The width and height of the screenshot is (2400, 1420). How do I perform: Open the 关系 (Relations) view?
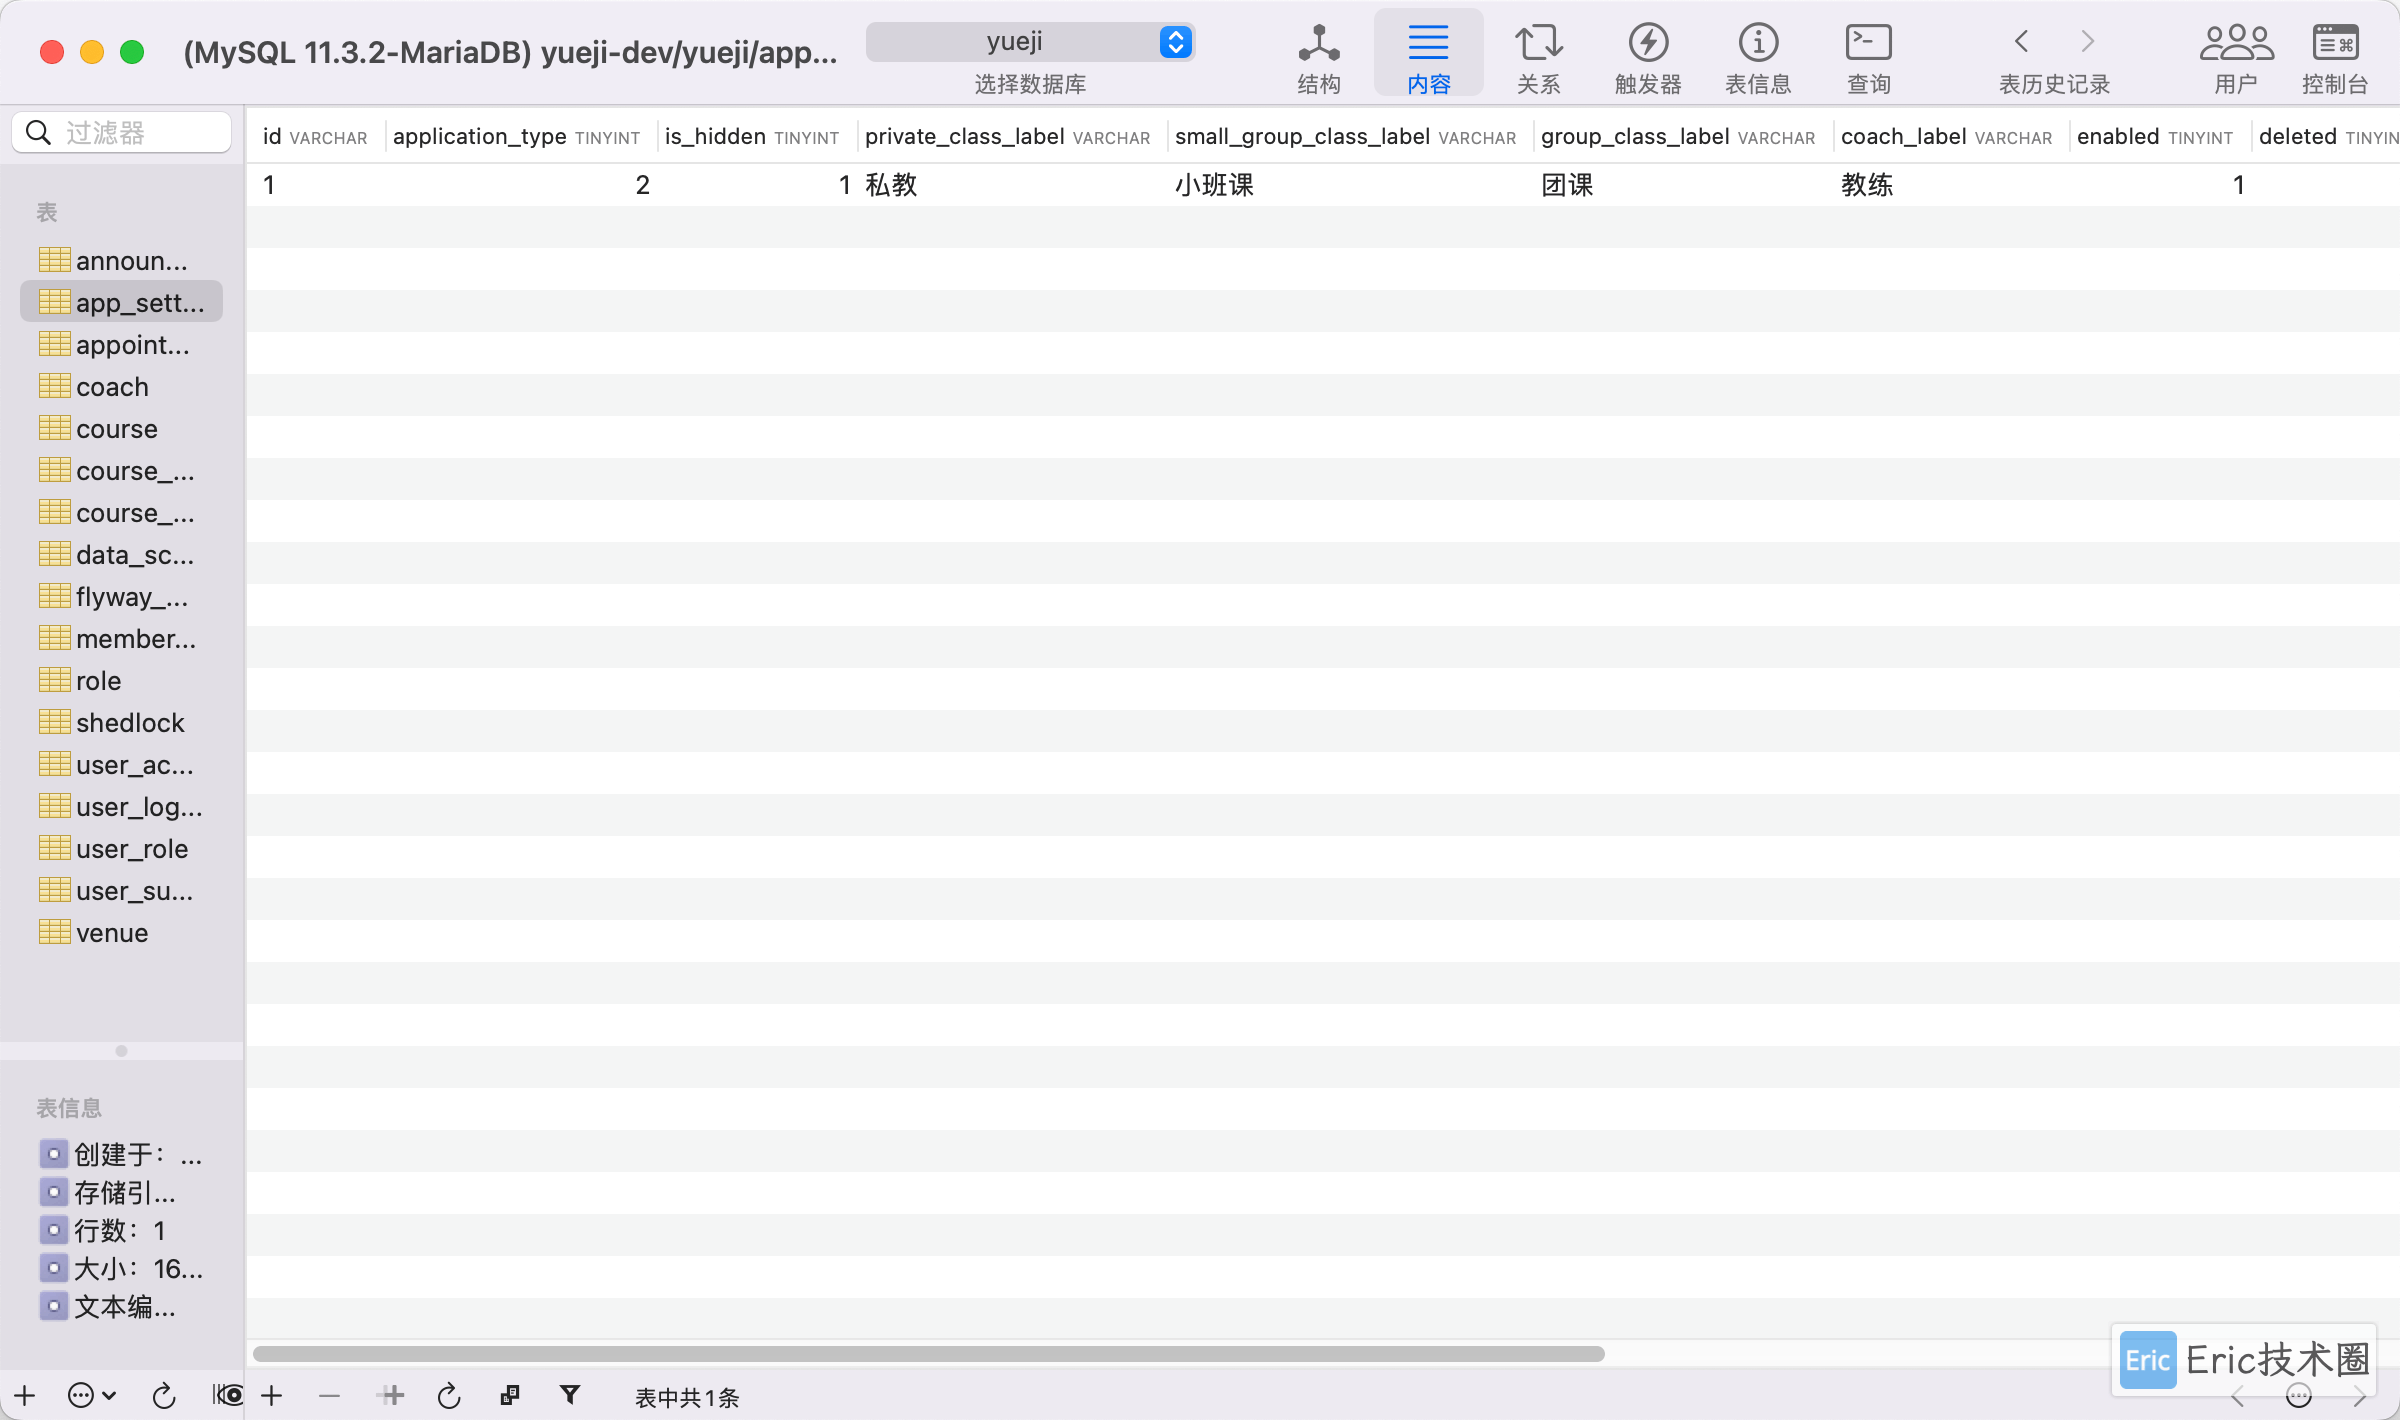[x=1538, y=58]
